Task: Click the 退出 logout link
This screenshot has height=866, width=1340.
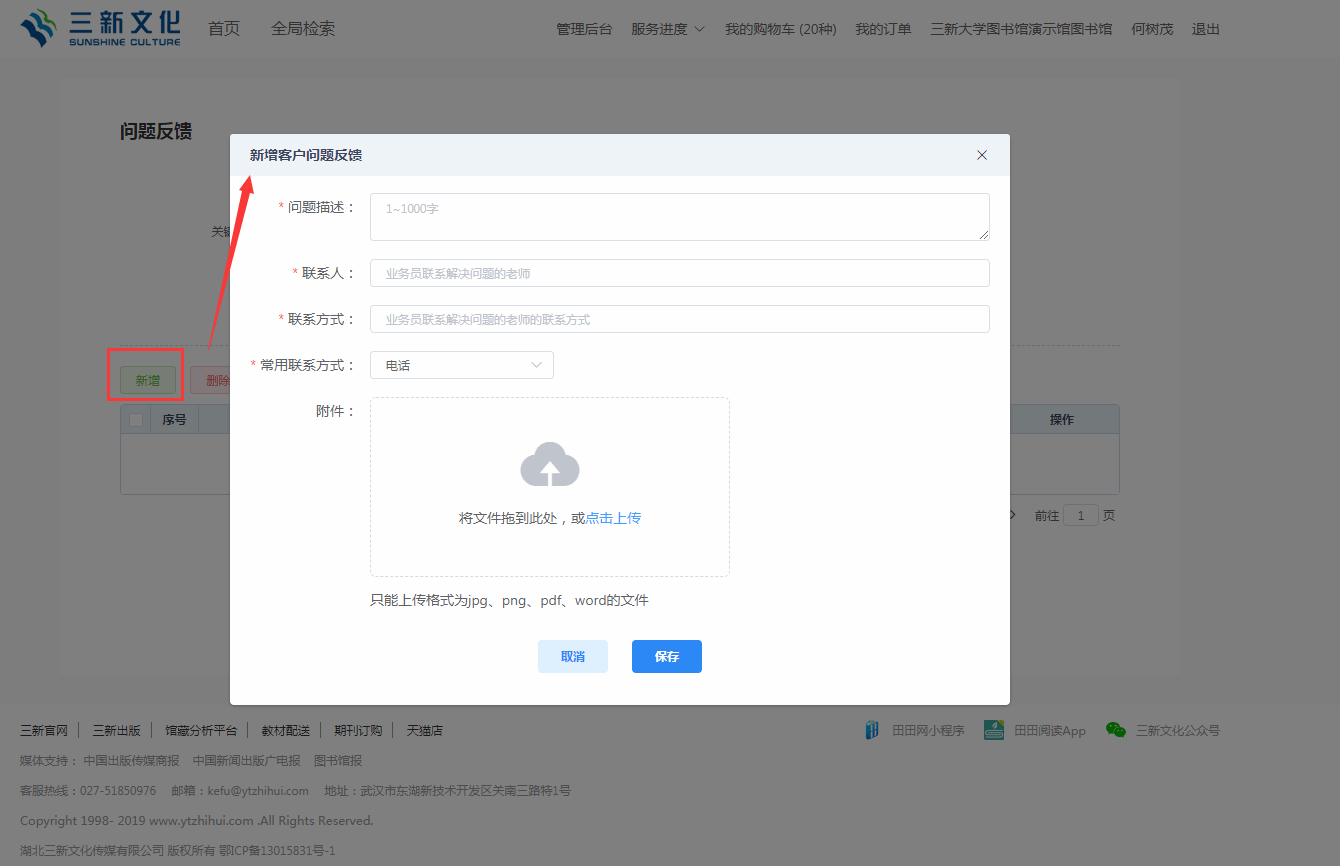Action: (1205, 29)
